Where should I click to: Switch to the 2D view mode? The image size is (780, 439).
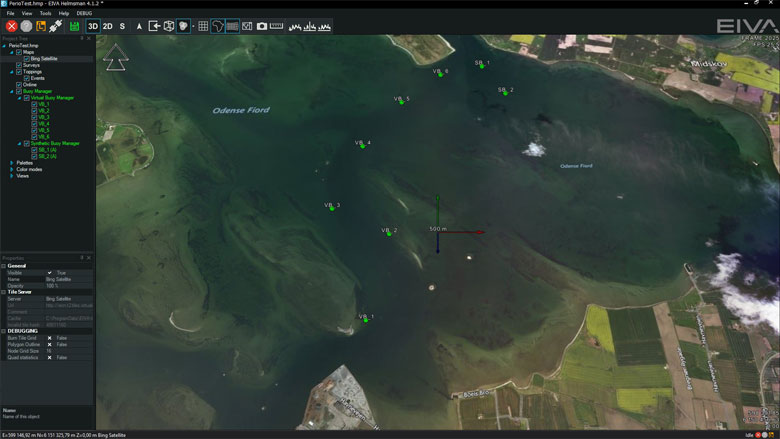pyautogui.click(x=107, y=26)
